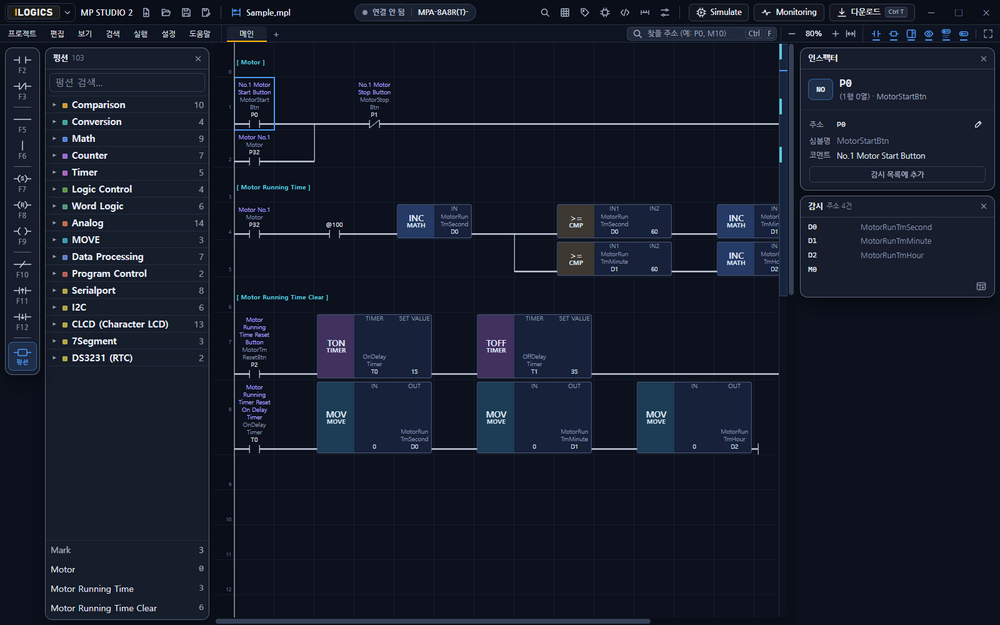Image resolution: width=1000 pixels, height=625 pixels.
Task: Open the search magnifier icon in top toolbar
Action: click(545, 12)
